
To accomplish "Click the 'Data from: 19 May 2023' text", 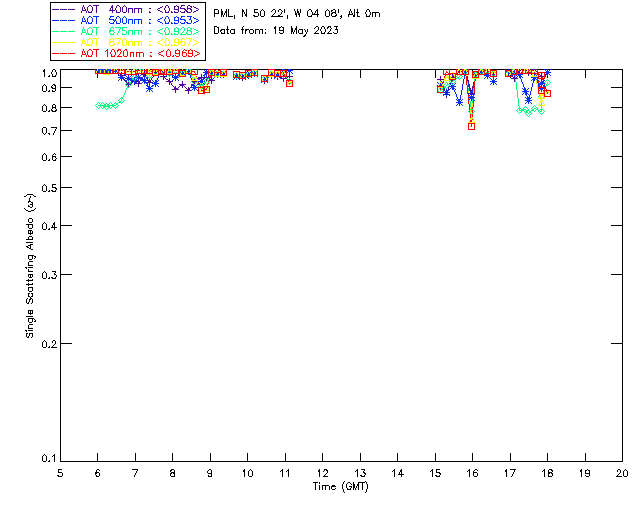I will point(276,31).
